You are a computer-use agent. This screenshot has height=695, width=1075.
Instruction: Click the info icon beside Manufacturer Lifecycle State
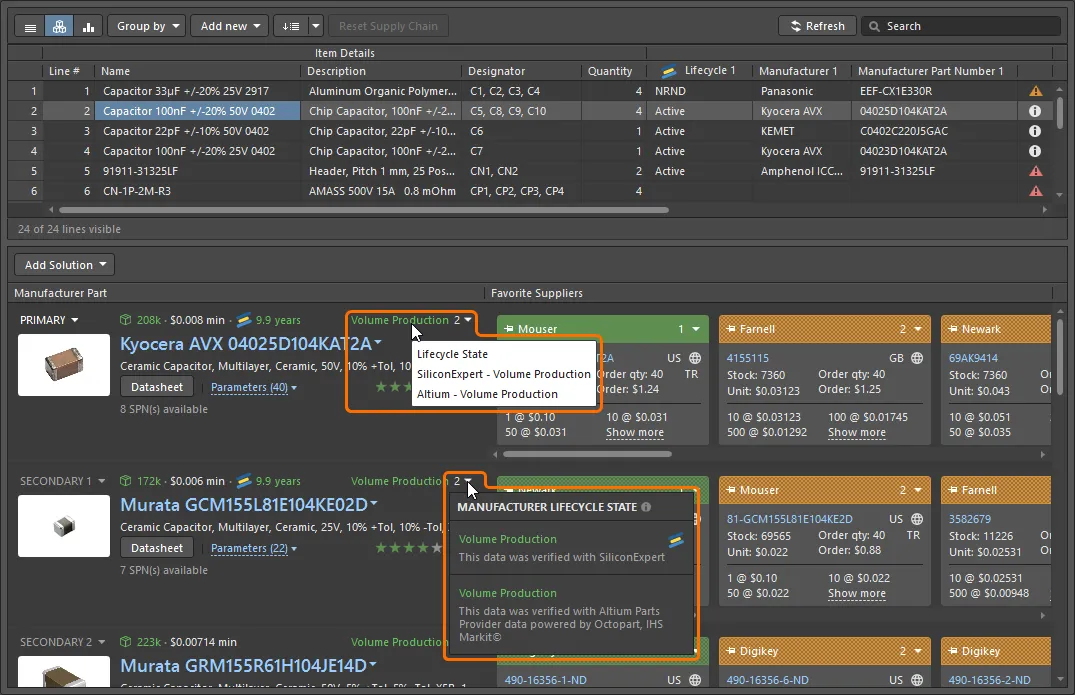click(x=646, y=507)
